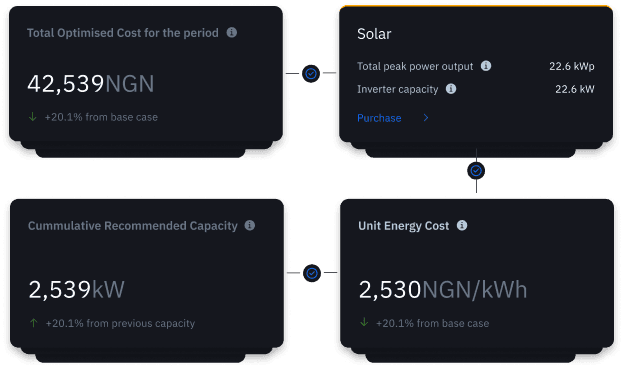Screen dimensions: 623x367
Task: Click info icon beside Unit Energy Cost
Action: [462, 225]
